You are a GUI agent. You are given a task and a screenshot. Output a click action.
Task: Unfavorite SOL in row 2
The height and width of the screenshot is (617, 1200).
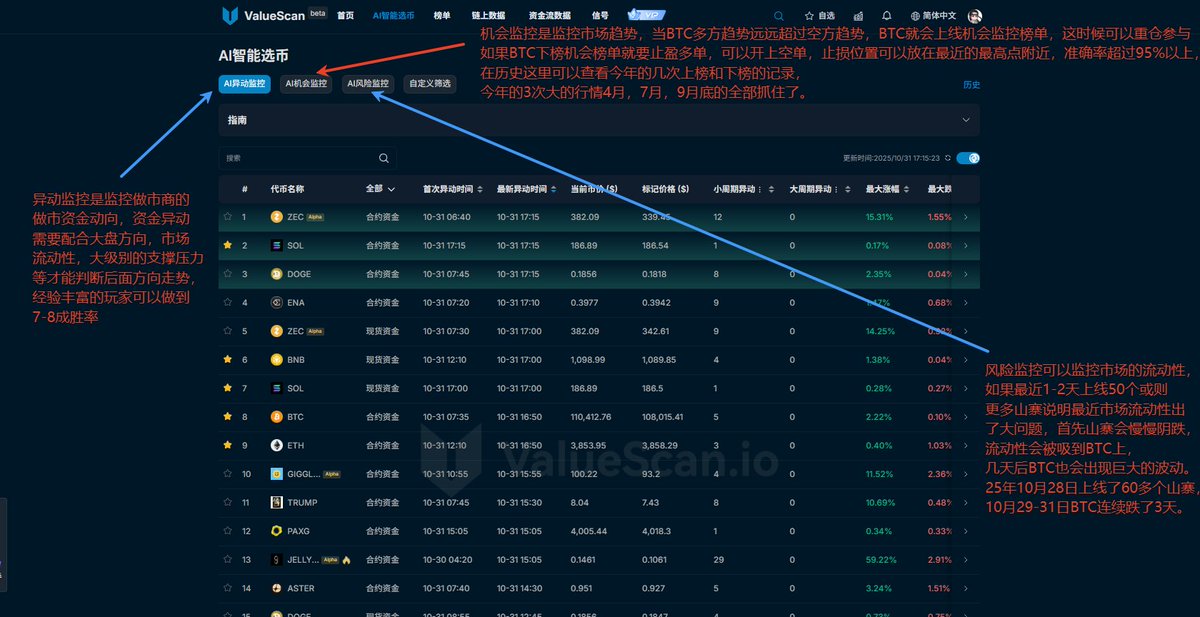(x=228, y=245)
